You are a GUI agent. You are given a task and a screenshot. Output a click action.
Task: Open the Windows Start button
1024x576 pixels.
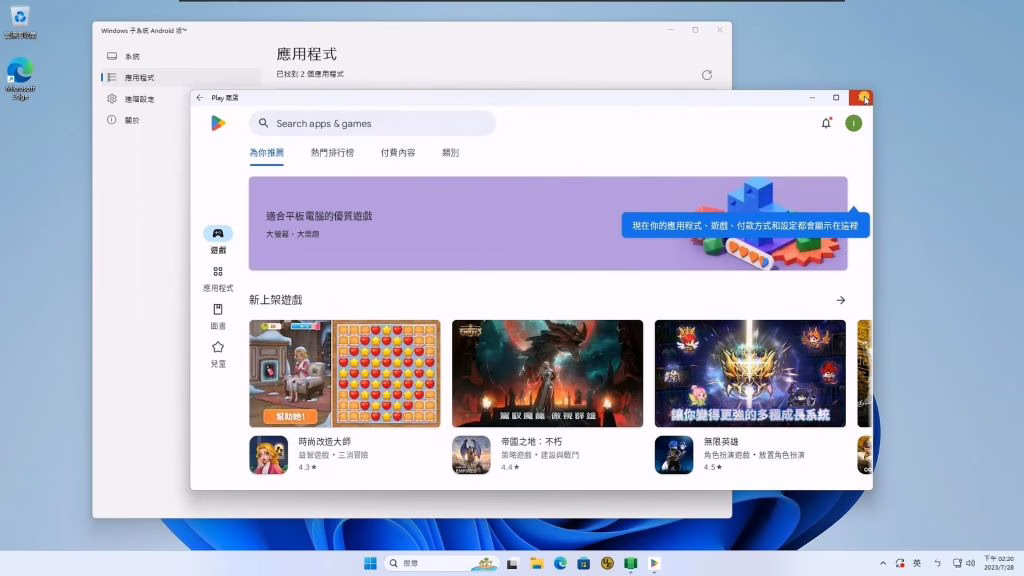(x=370, y=563)
